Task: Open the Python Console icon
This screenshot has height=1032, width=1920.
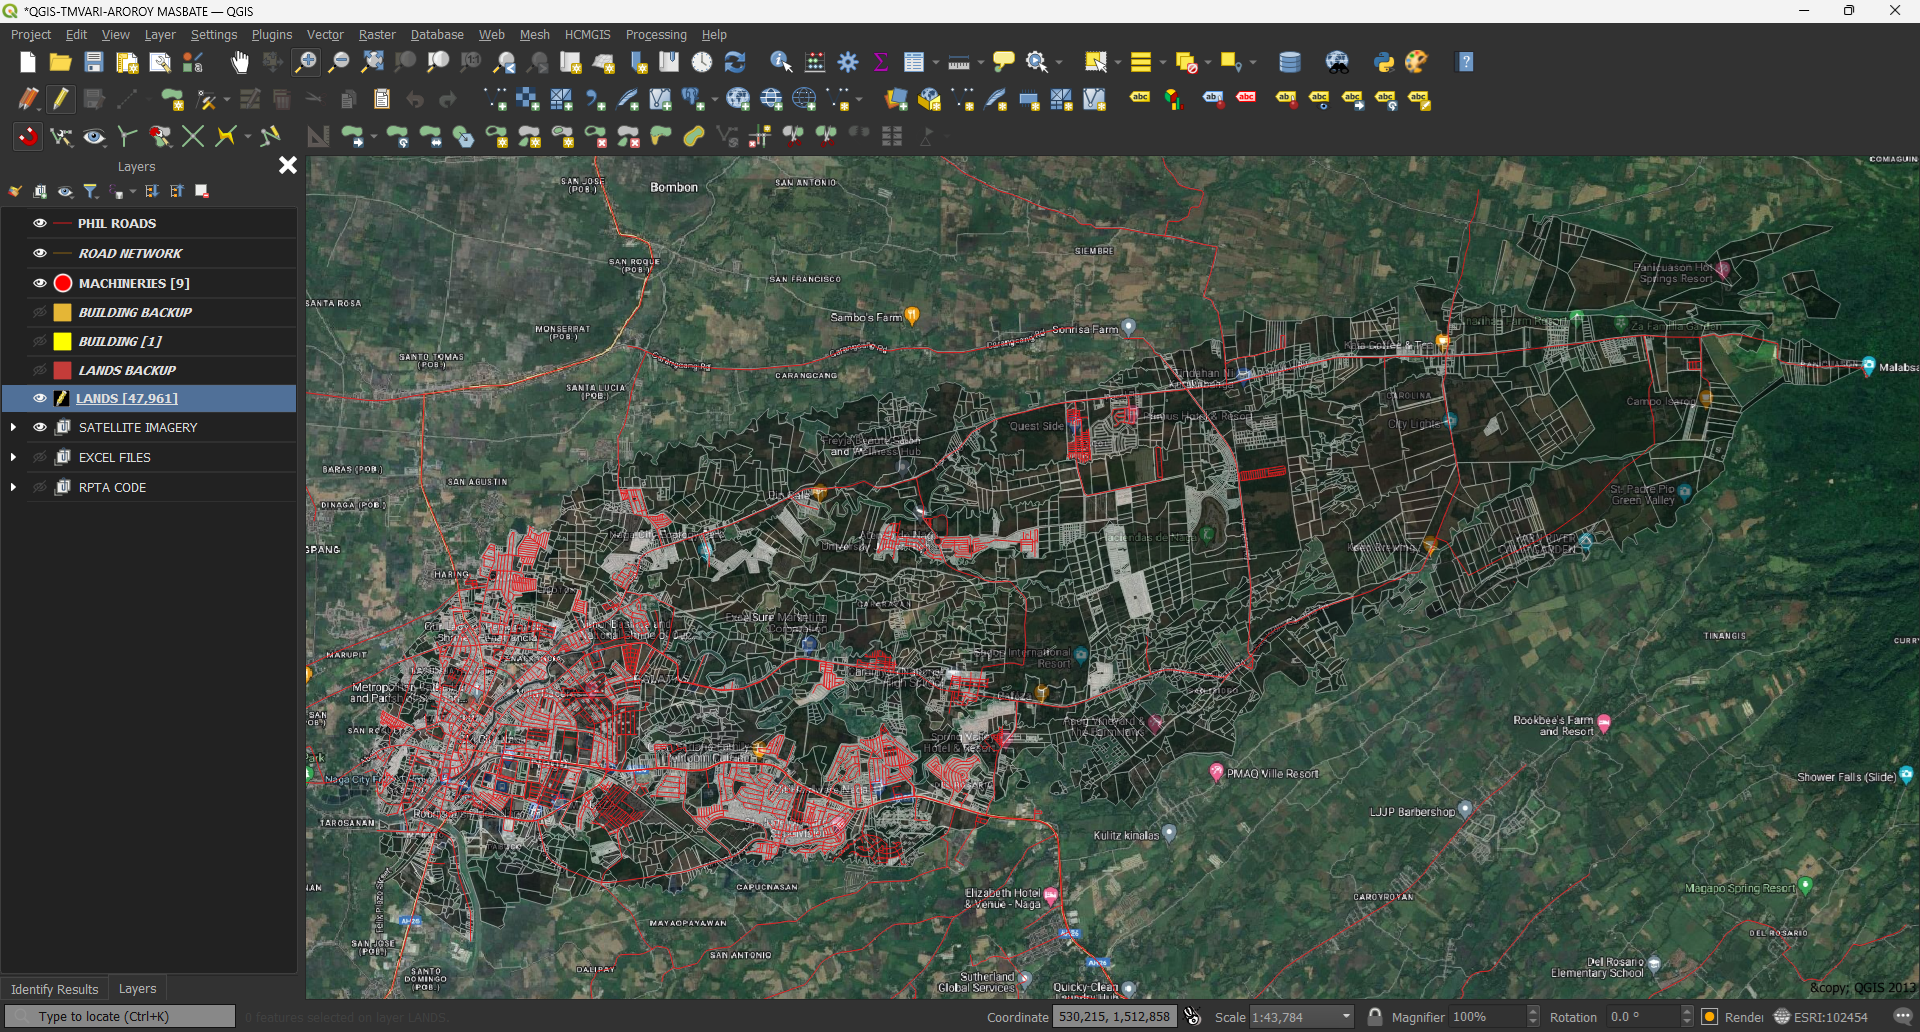Action: point(1383,63)
